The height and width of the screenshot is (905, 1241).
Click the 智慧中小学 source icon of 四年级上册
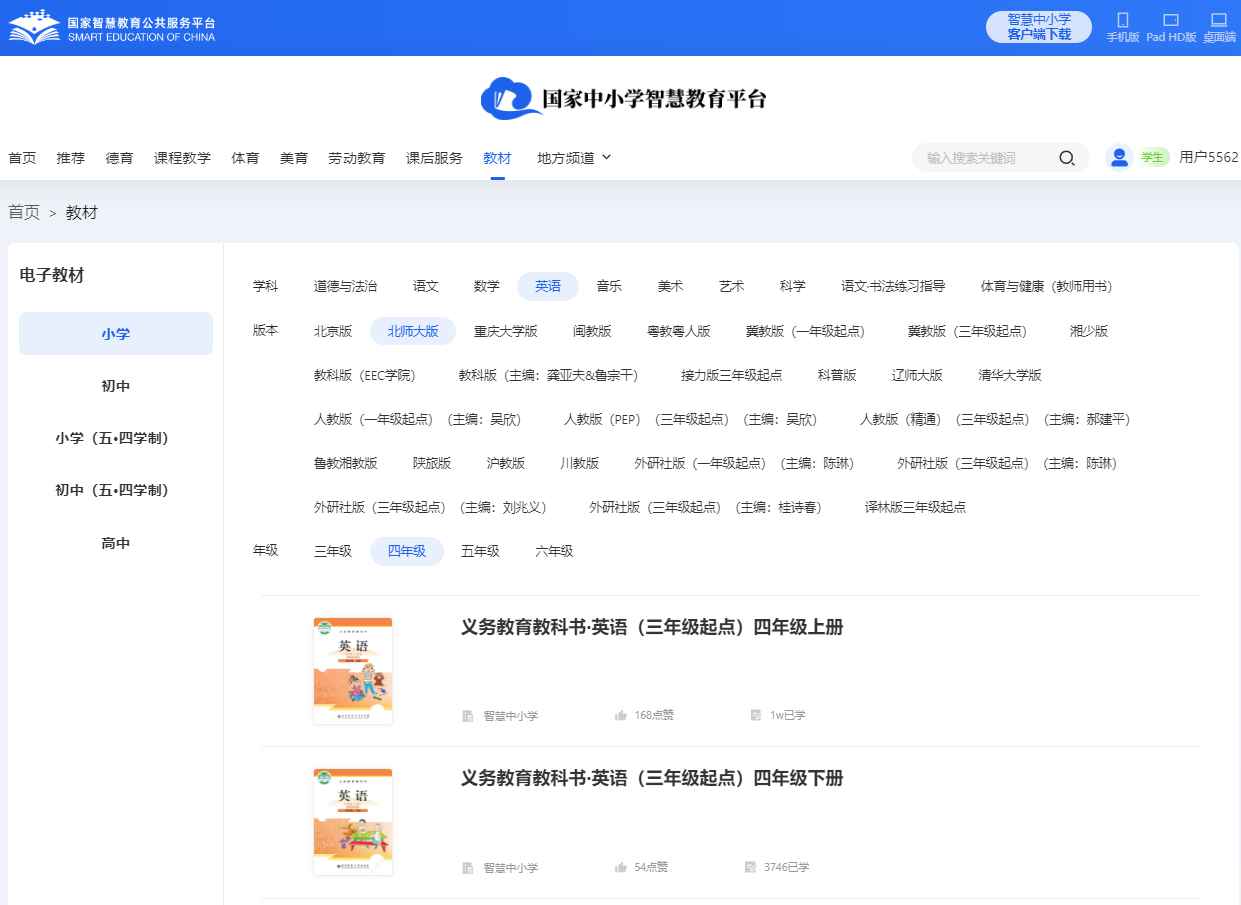click(x=467, y=716)
